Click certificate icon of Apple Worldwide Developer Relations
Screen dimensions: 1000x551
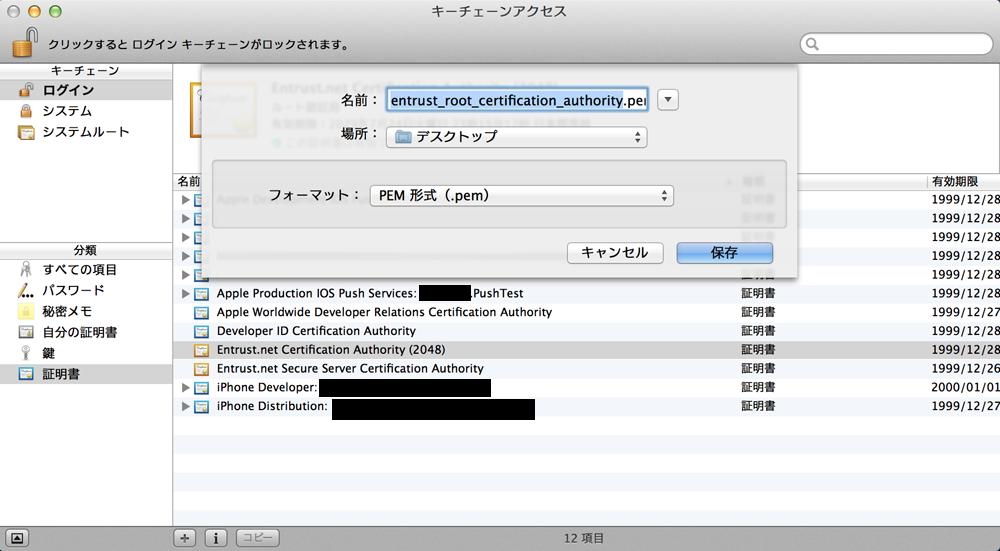tap(202, 312)
